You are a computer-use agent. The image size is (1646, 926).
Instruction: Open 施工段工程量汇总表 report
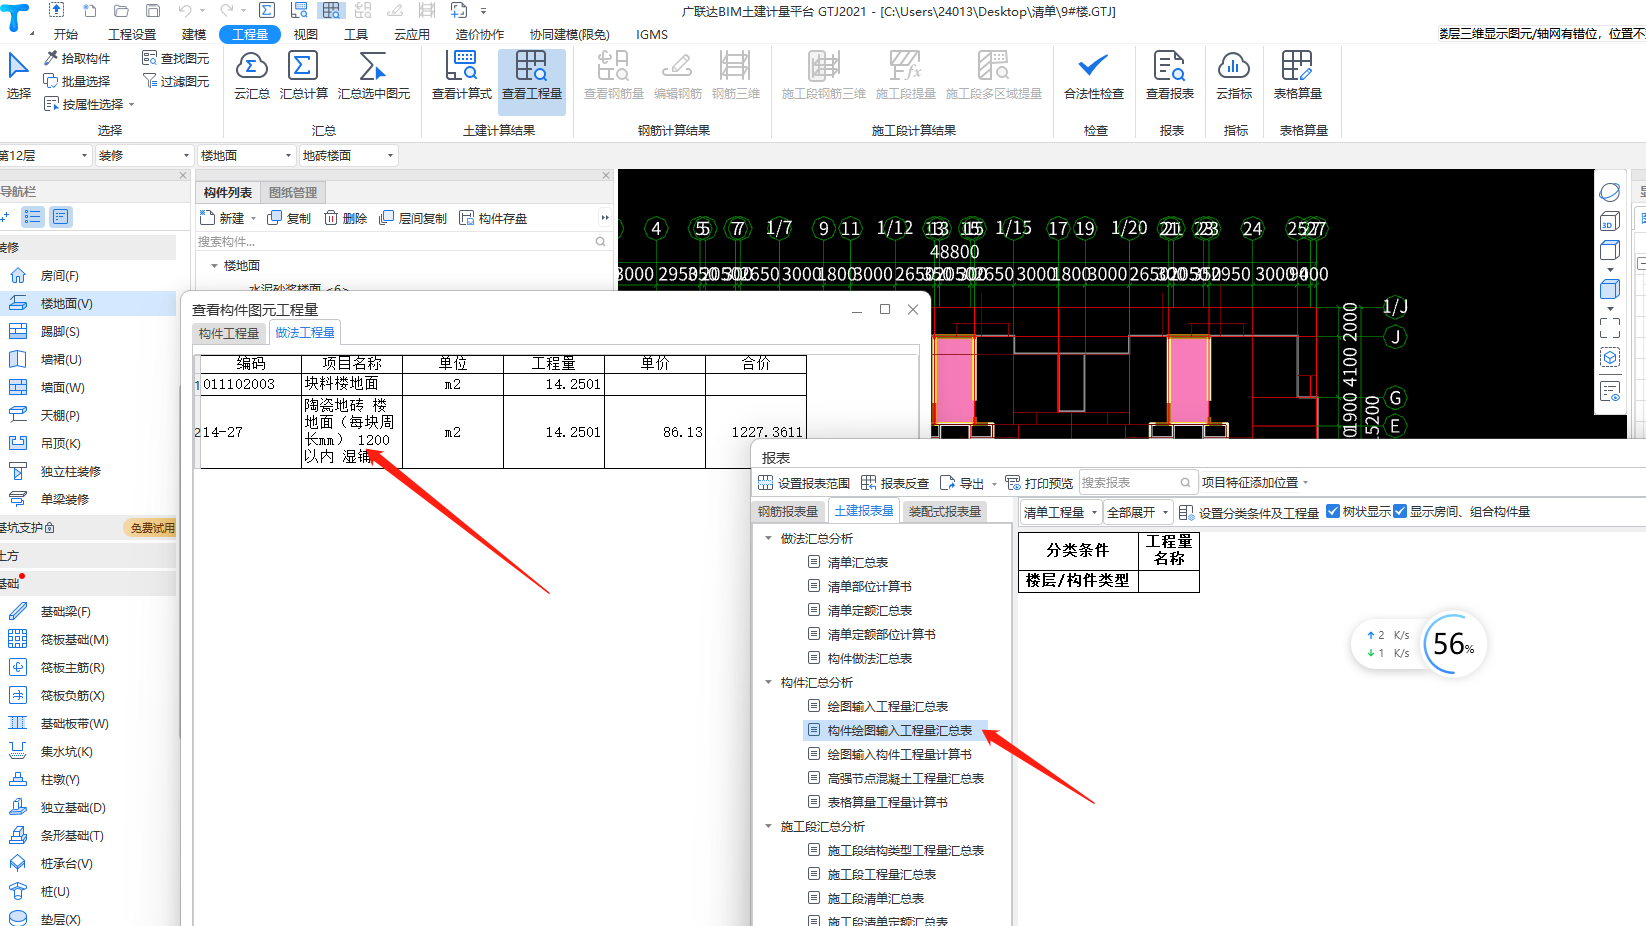tap(881, 874)
